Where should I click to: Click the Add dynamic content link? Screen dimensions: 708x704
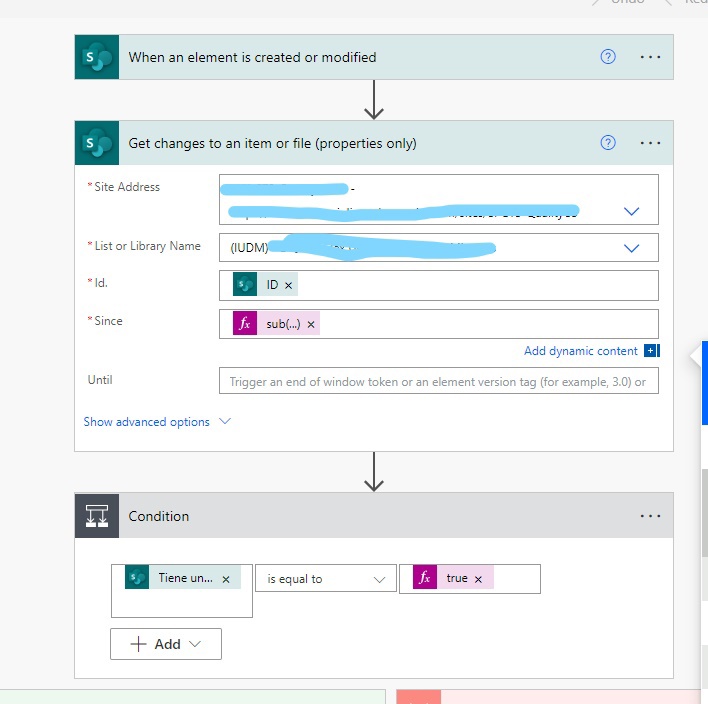(581, 351)
